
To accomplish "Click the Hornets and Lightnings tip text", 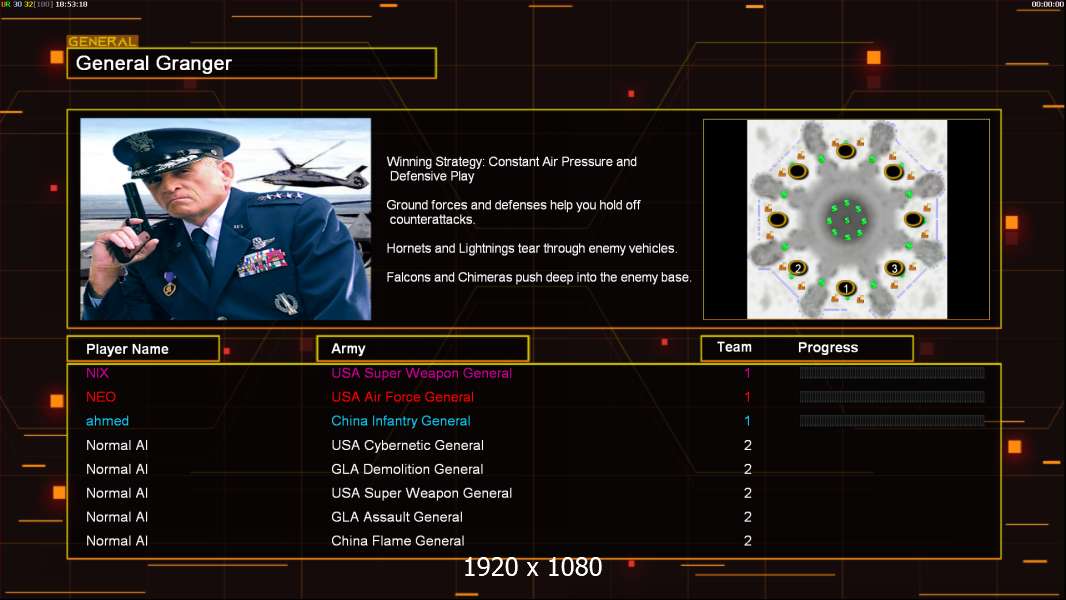I will point(532,249).
